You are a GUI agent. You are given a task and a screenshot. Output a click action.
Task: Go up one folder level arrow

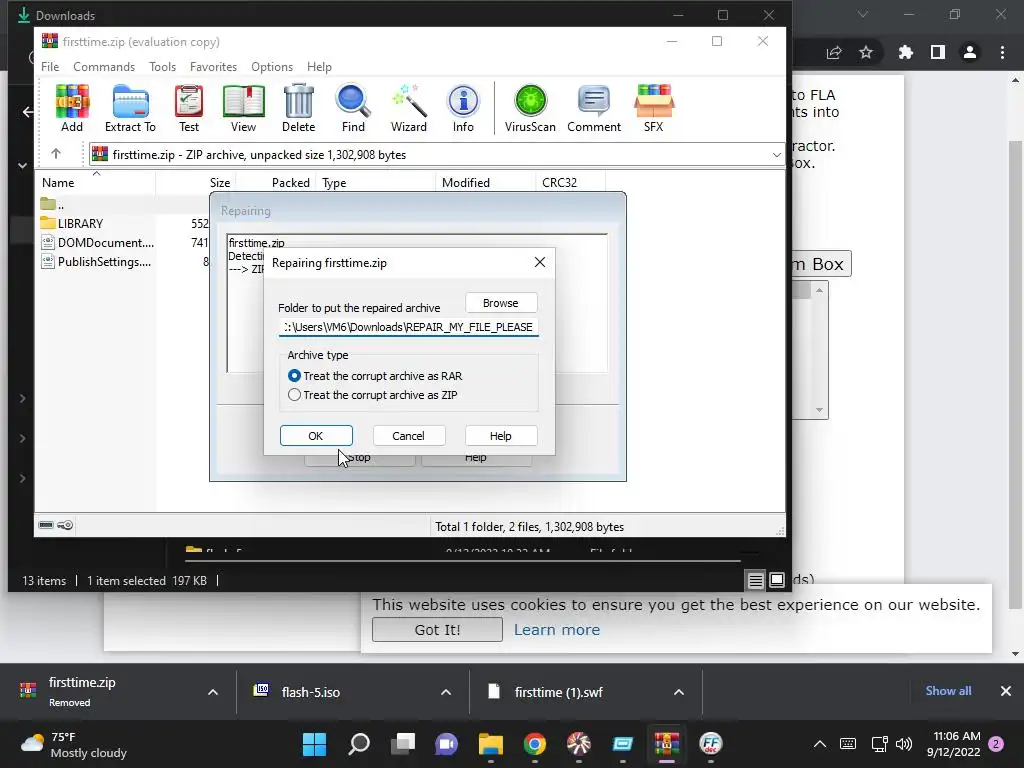point(56,154)
